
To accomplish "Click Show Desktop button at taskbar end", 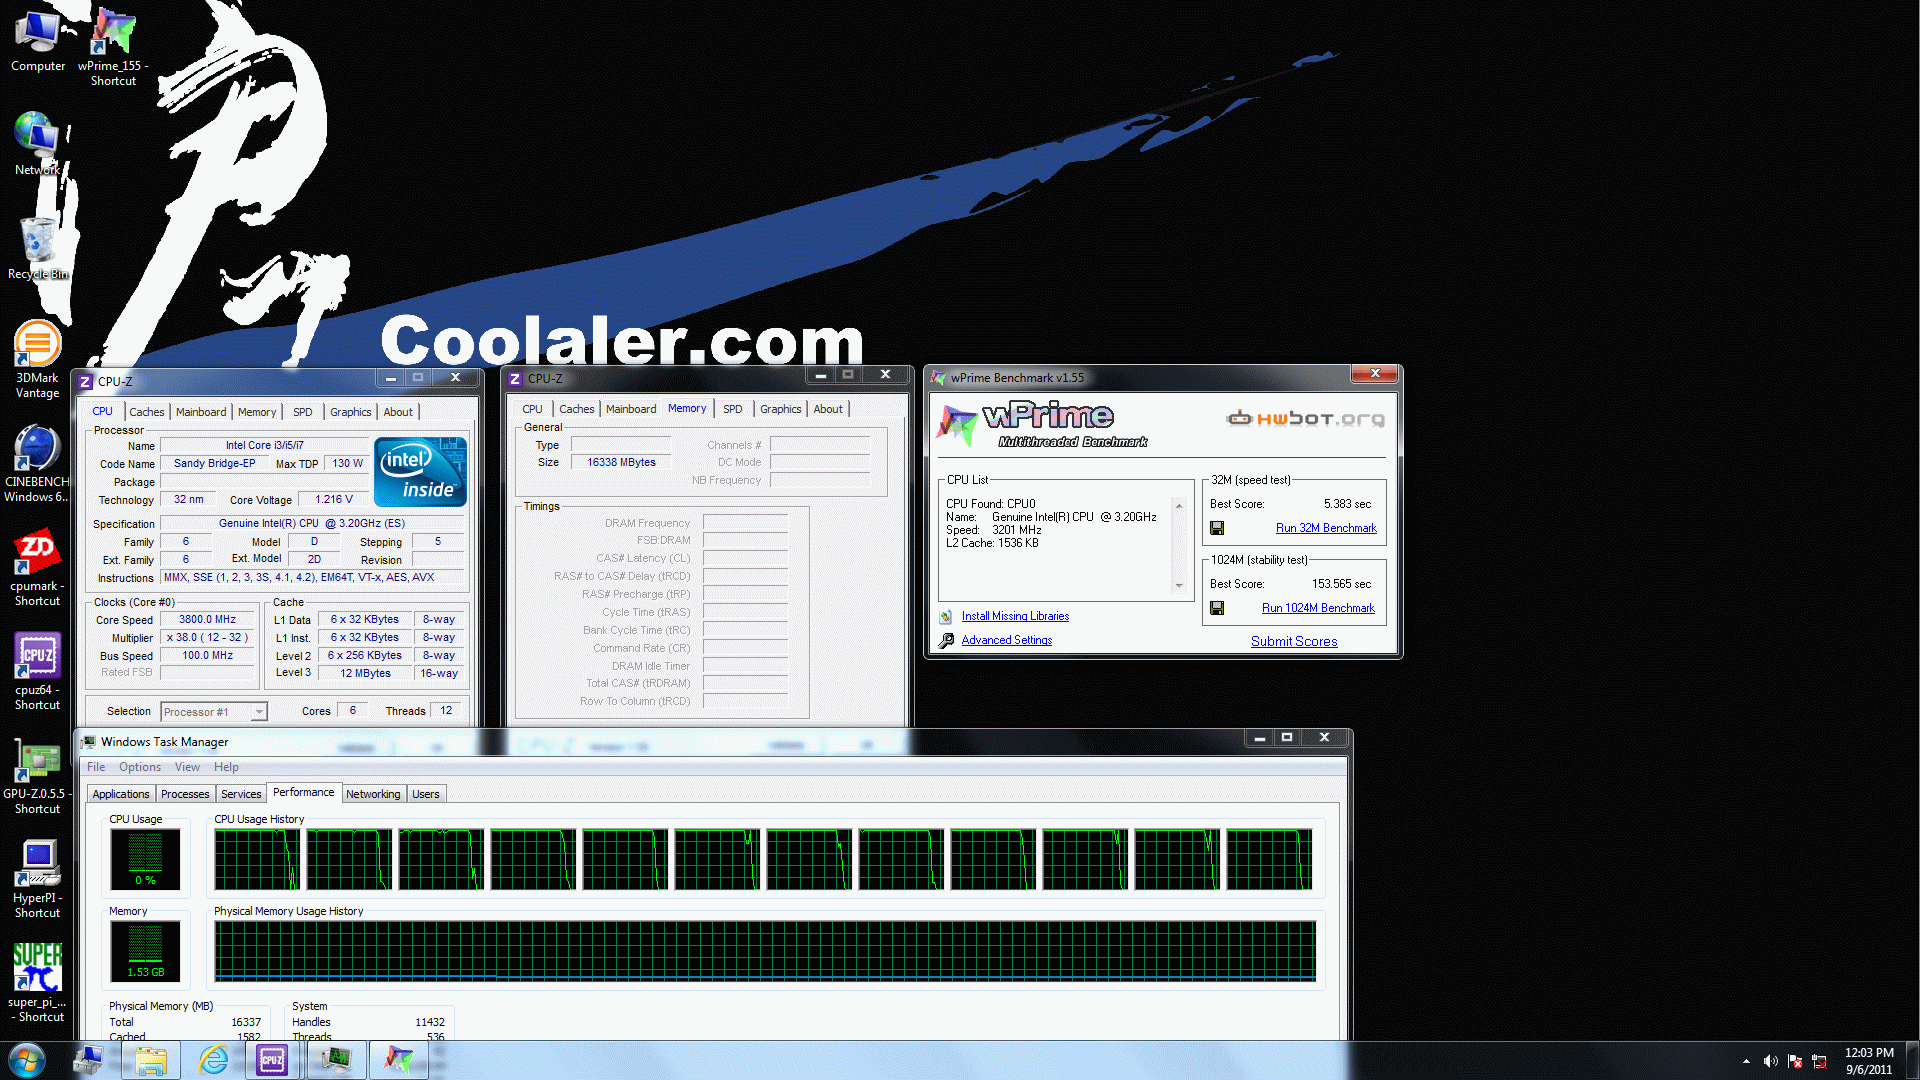I will point(1912,1060).
